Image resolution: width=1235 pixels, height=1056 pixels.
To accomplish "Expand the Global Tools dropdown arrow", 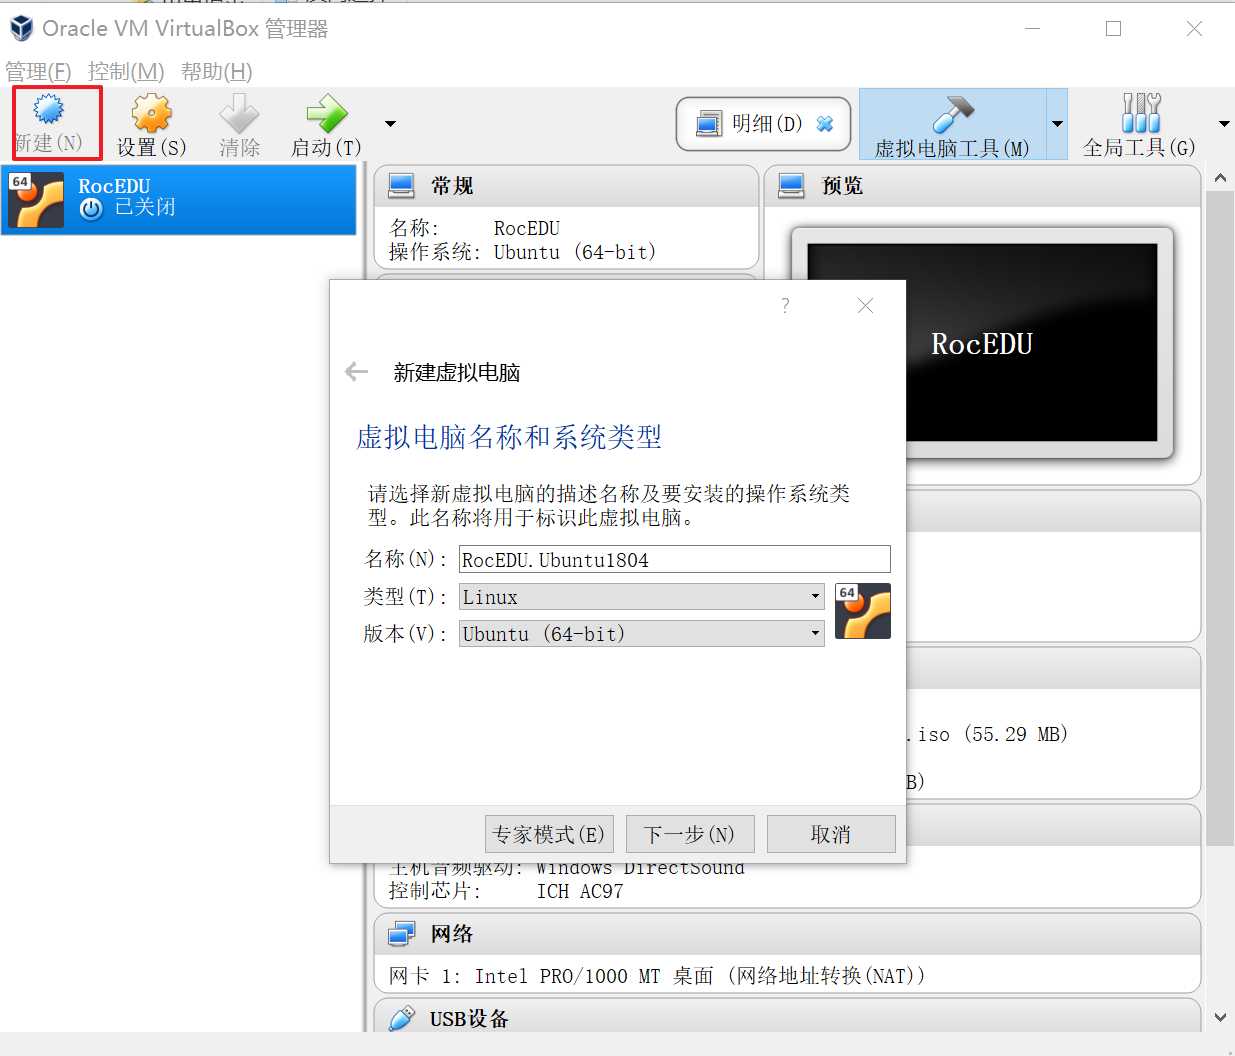I will 1224,124.
